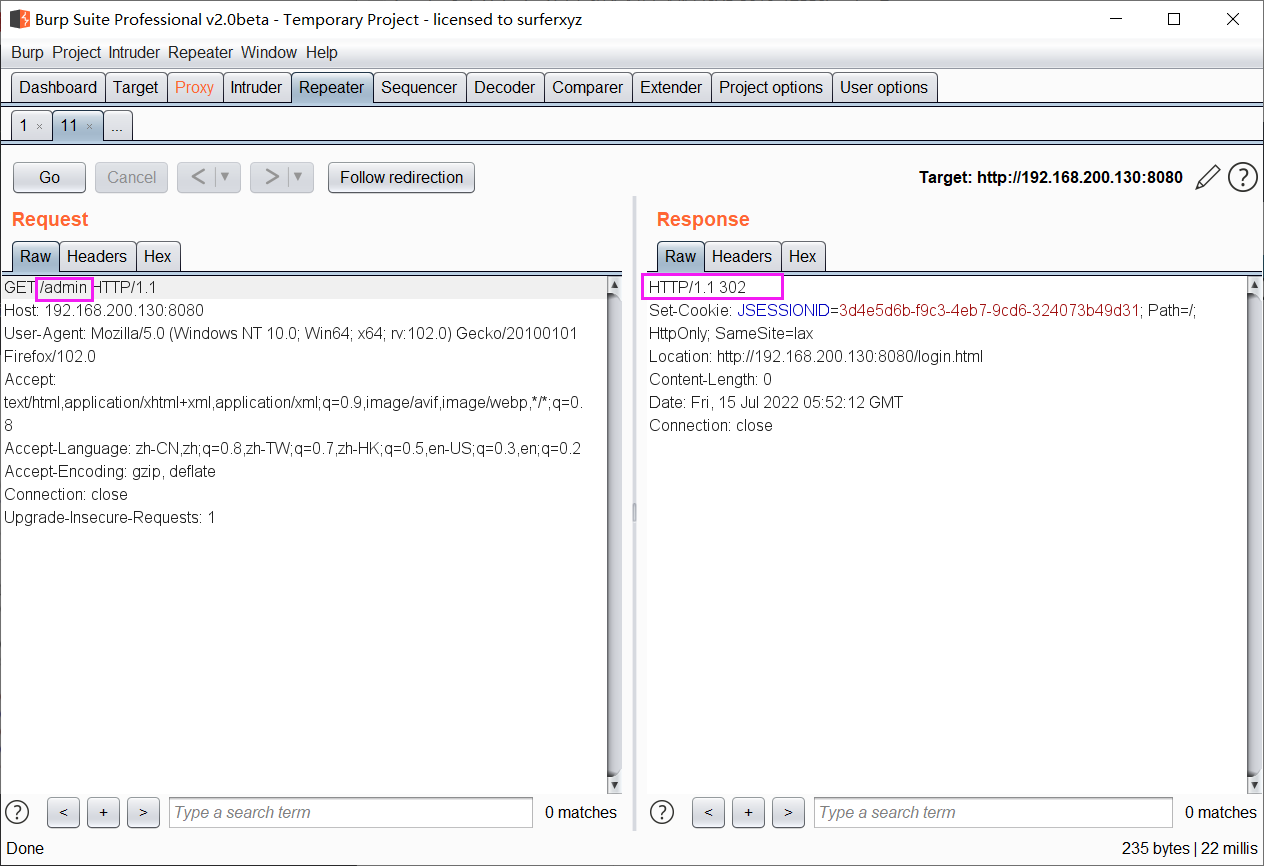Add a new Repeater tab with ...
Viewport: 1264px width, 866px height.
click(118, 127)
